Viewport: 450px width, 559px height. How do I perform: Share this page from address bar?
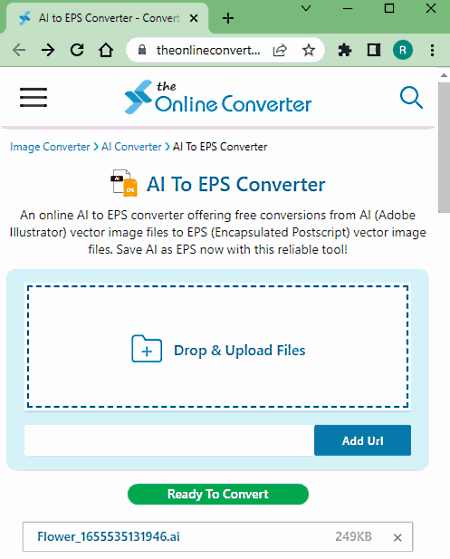280,50
